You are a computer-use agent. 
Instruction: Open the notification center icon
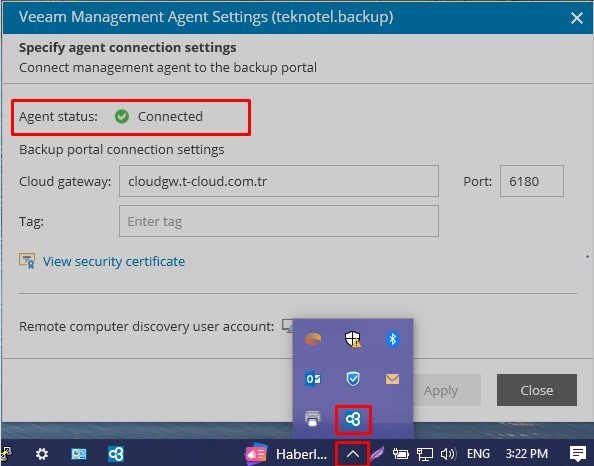point(578,453)
